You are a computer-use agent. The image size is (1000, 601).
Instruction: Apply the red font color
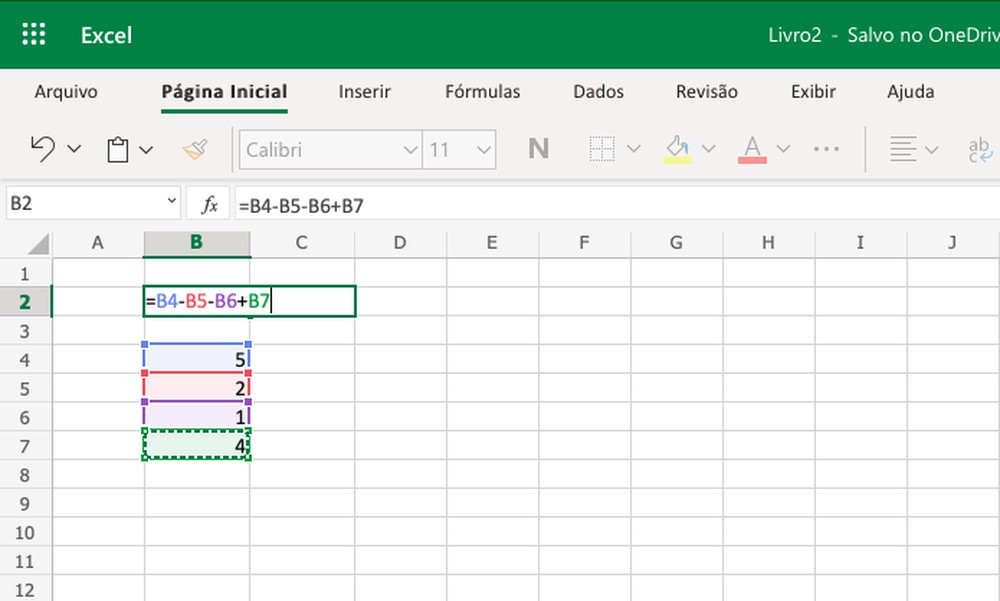751,147
